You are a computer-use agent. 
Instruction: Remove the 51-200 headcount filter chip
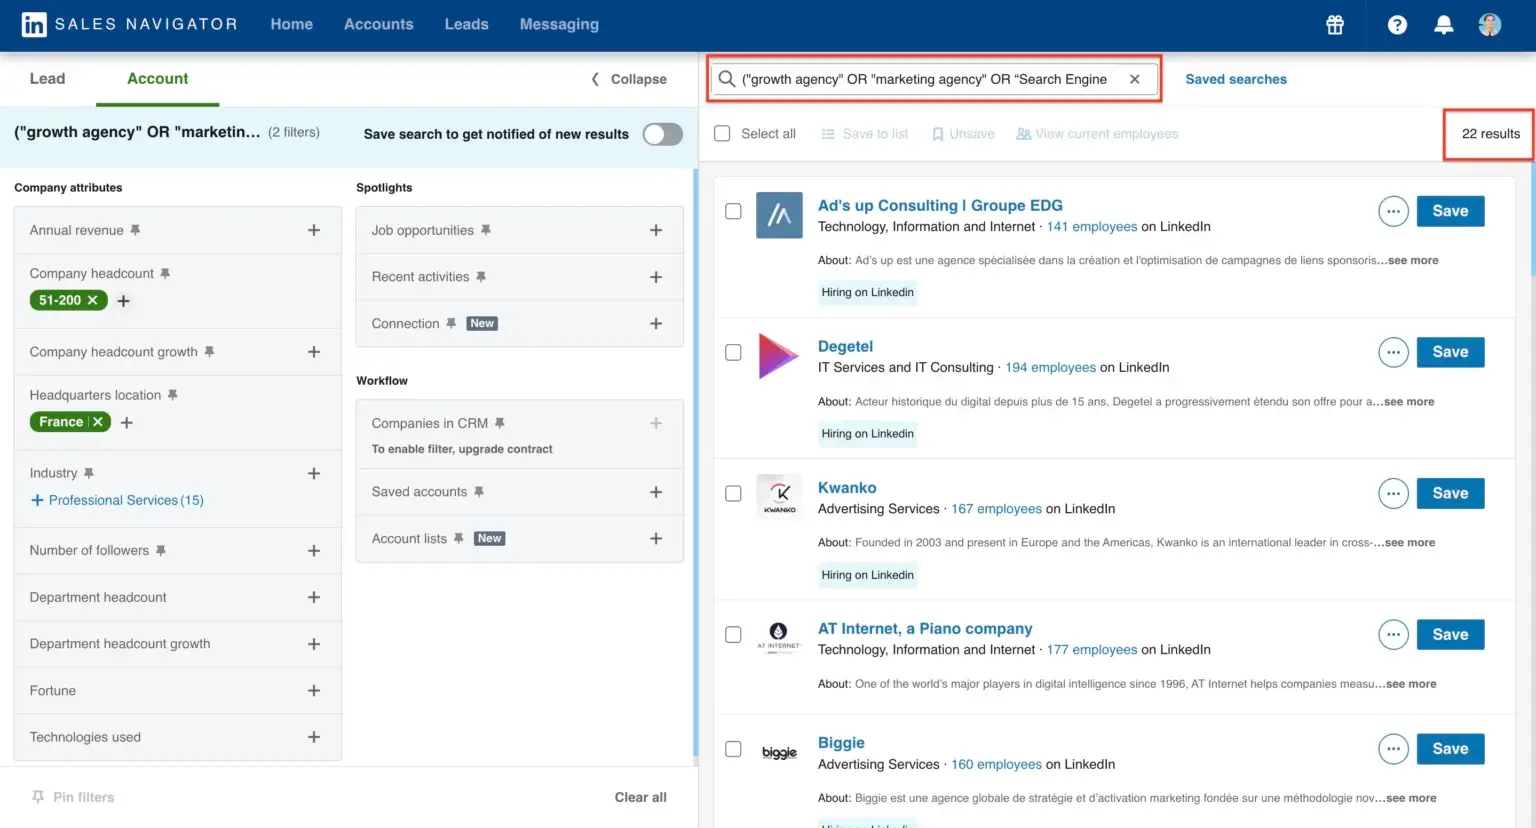click(93, 300)
